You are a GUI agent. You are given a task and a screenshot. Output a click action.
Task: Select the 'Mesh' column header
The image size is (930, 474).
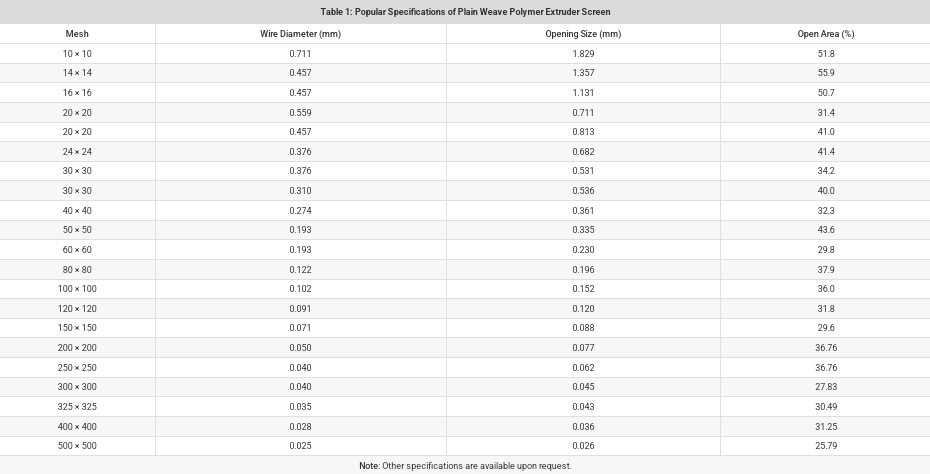77,34
